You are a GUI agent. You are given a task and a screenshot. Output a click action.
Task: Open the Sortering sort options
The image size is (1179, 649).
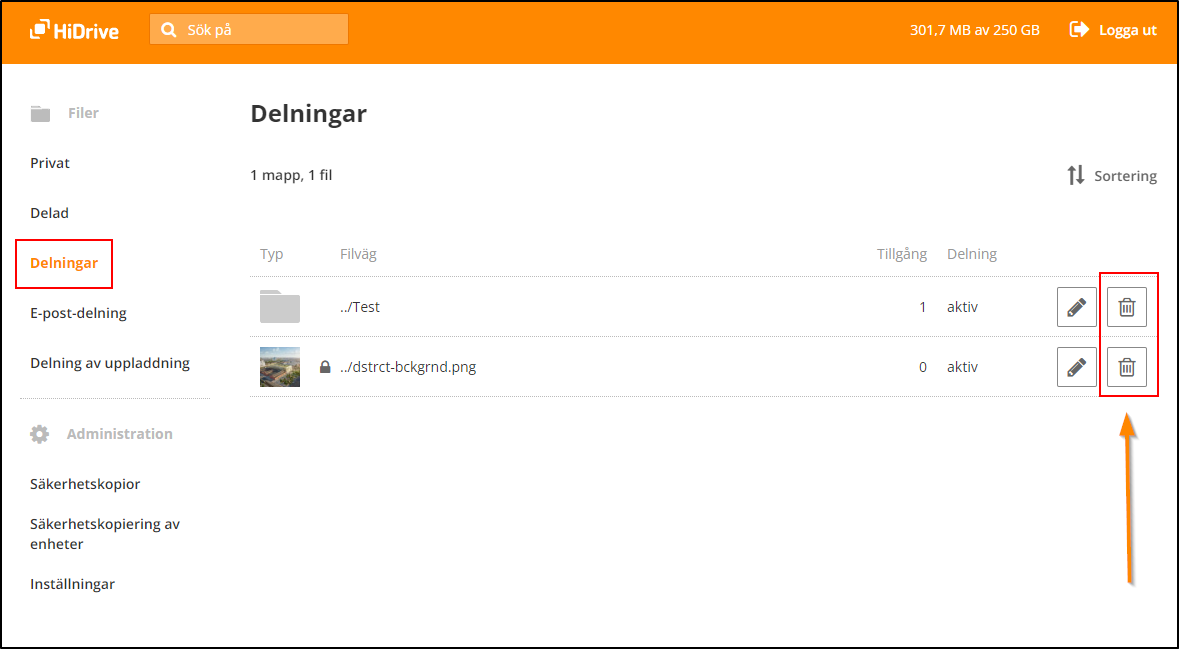click(x=1111, y=176)
